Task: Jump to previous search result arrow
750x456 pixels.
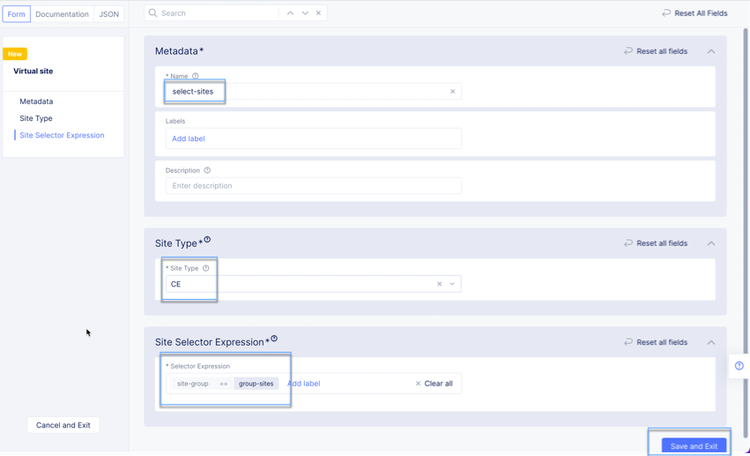Action: (x=290, y=14)
